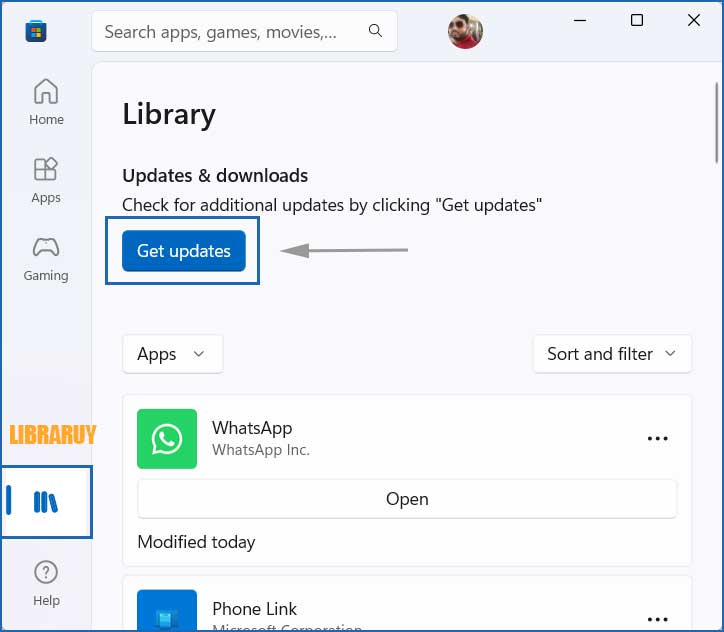The height and width of the screenshot is (632, 724).
Task: Click the Library page heading
Action: 169,114
